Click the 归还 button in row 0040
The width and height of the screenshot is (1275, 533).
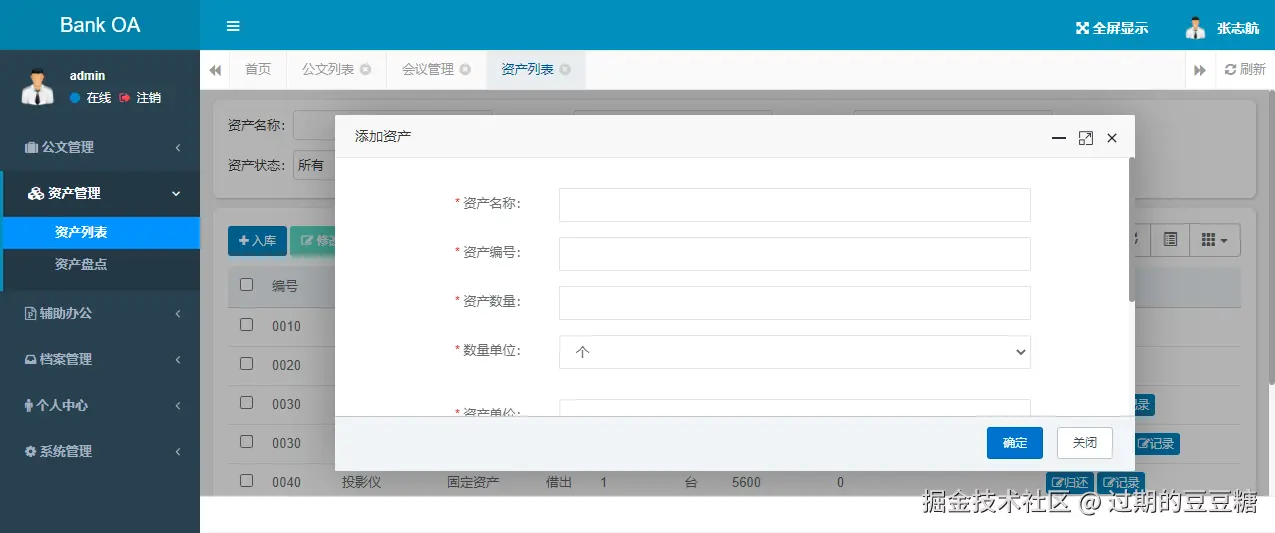[x=1069, y=483]
